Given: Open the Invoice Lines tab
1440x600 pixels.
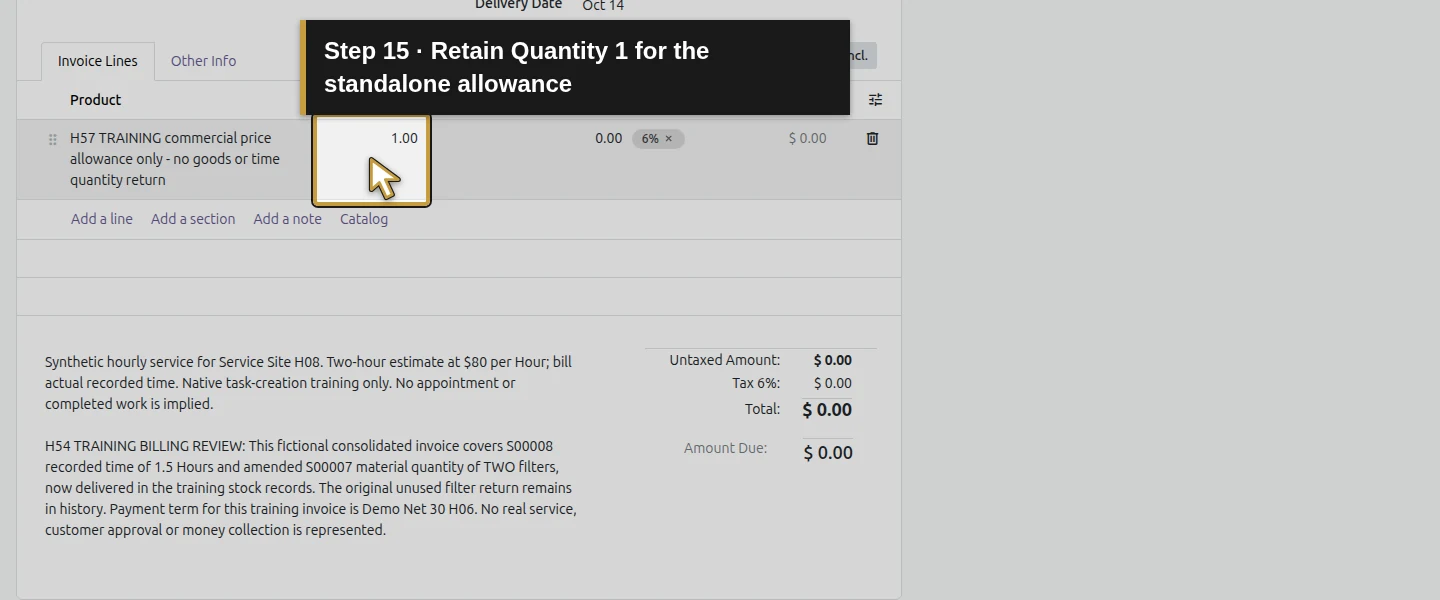Looking at the screenshot, I should pos(98,61).
